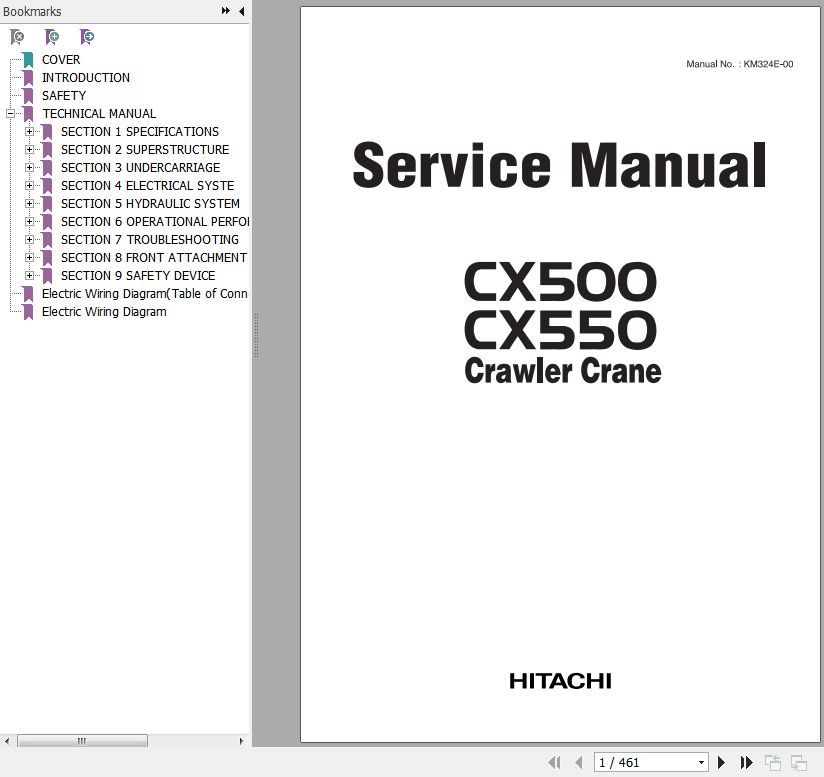The height and width of the screenshot is (777, 824).
Task: Expand SECTION 2 SUPERSTRUCTURE node
Action: point(29,149)
